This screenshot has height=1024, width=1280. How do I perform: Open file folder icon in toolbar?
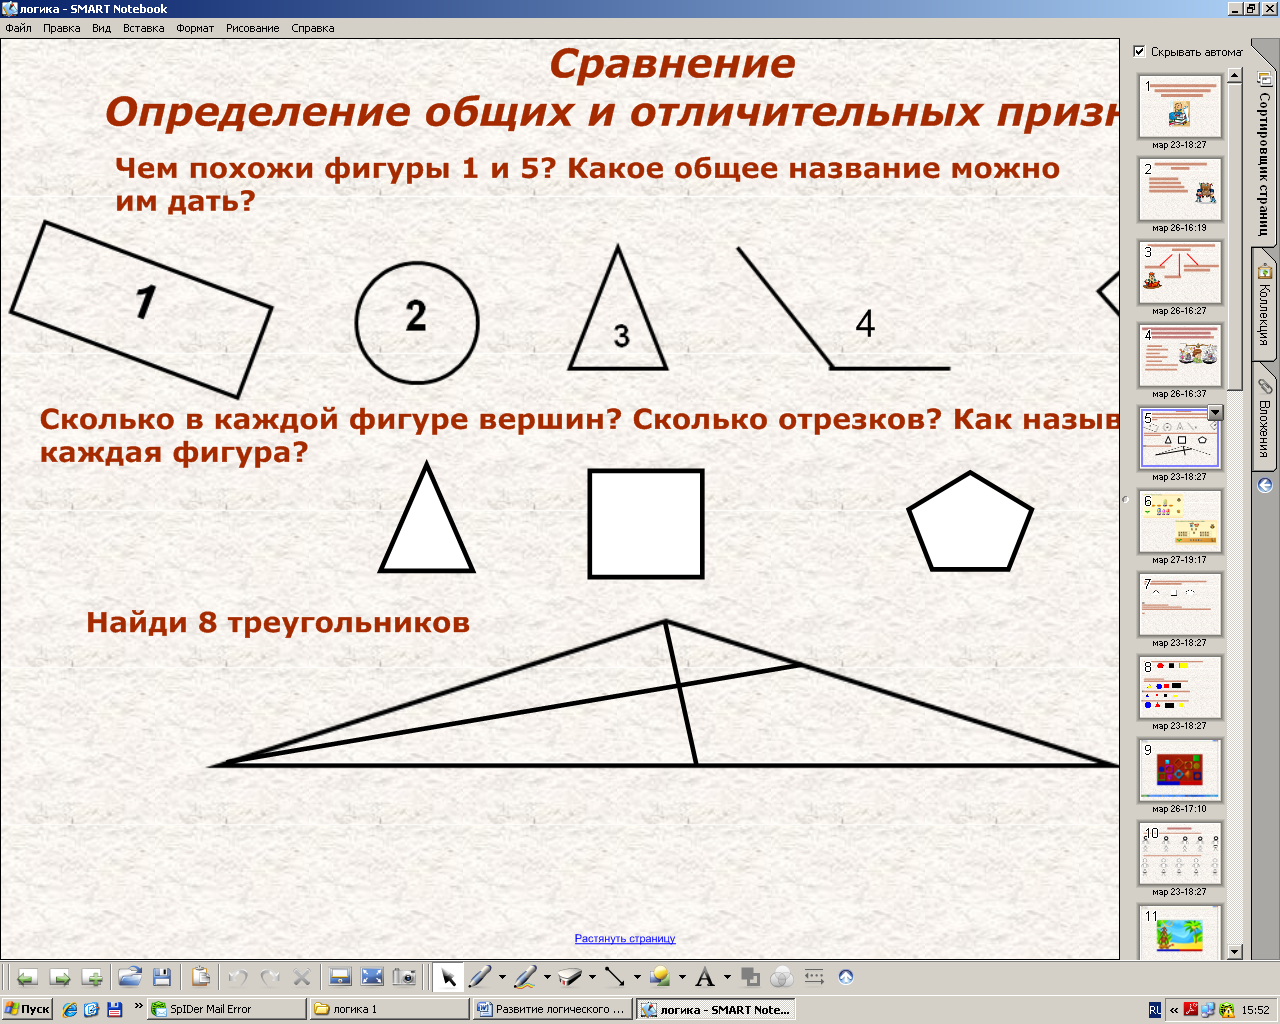point(130,977)
